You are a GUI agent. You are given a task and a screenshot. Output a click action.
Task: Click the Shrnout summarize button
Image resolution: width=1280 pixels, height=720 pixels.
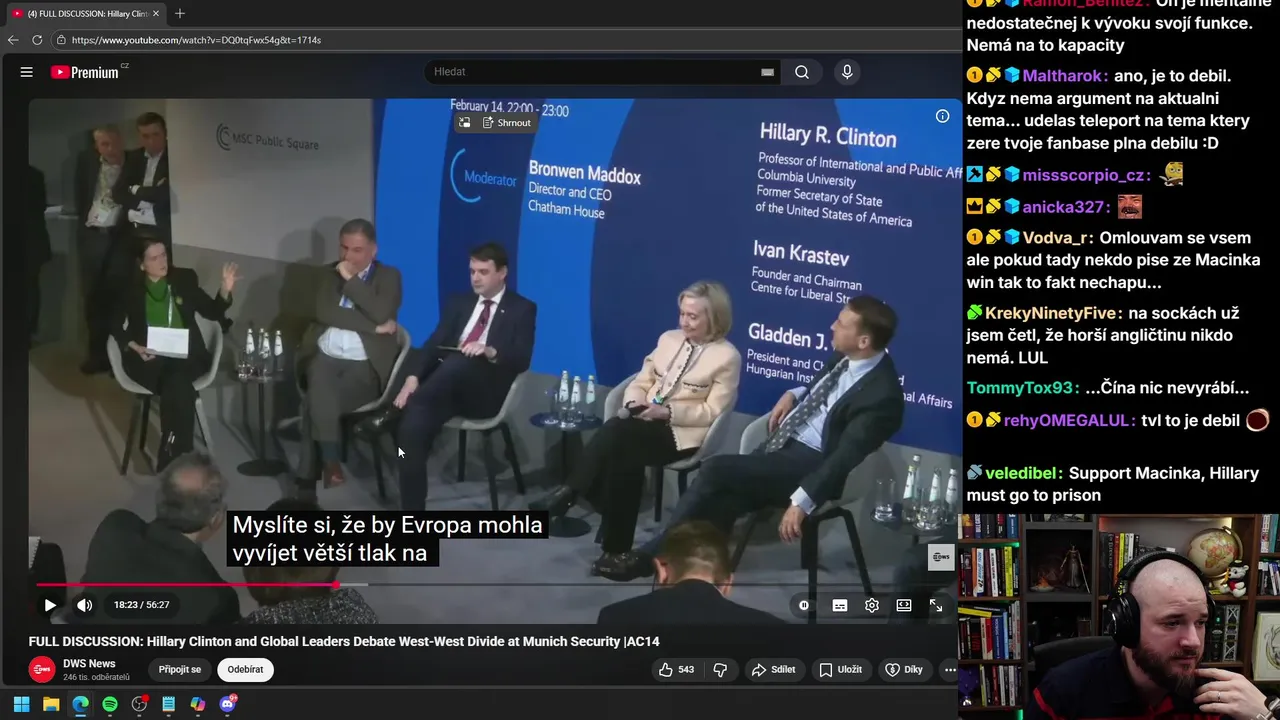pyautogui.click(x=507, y=123)
